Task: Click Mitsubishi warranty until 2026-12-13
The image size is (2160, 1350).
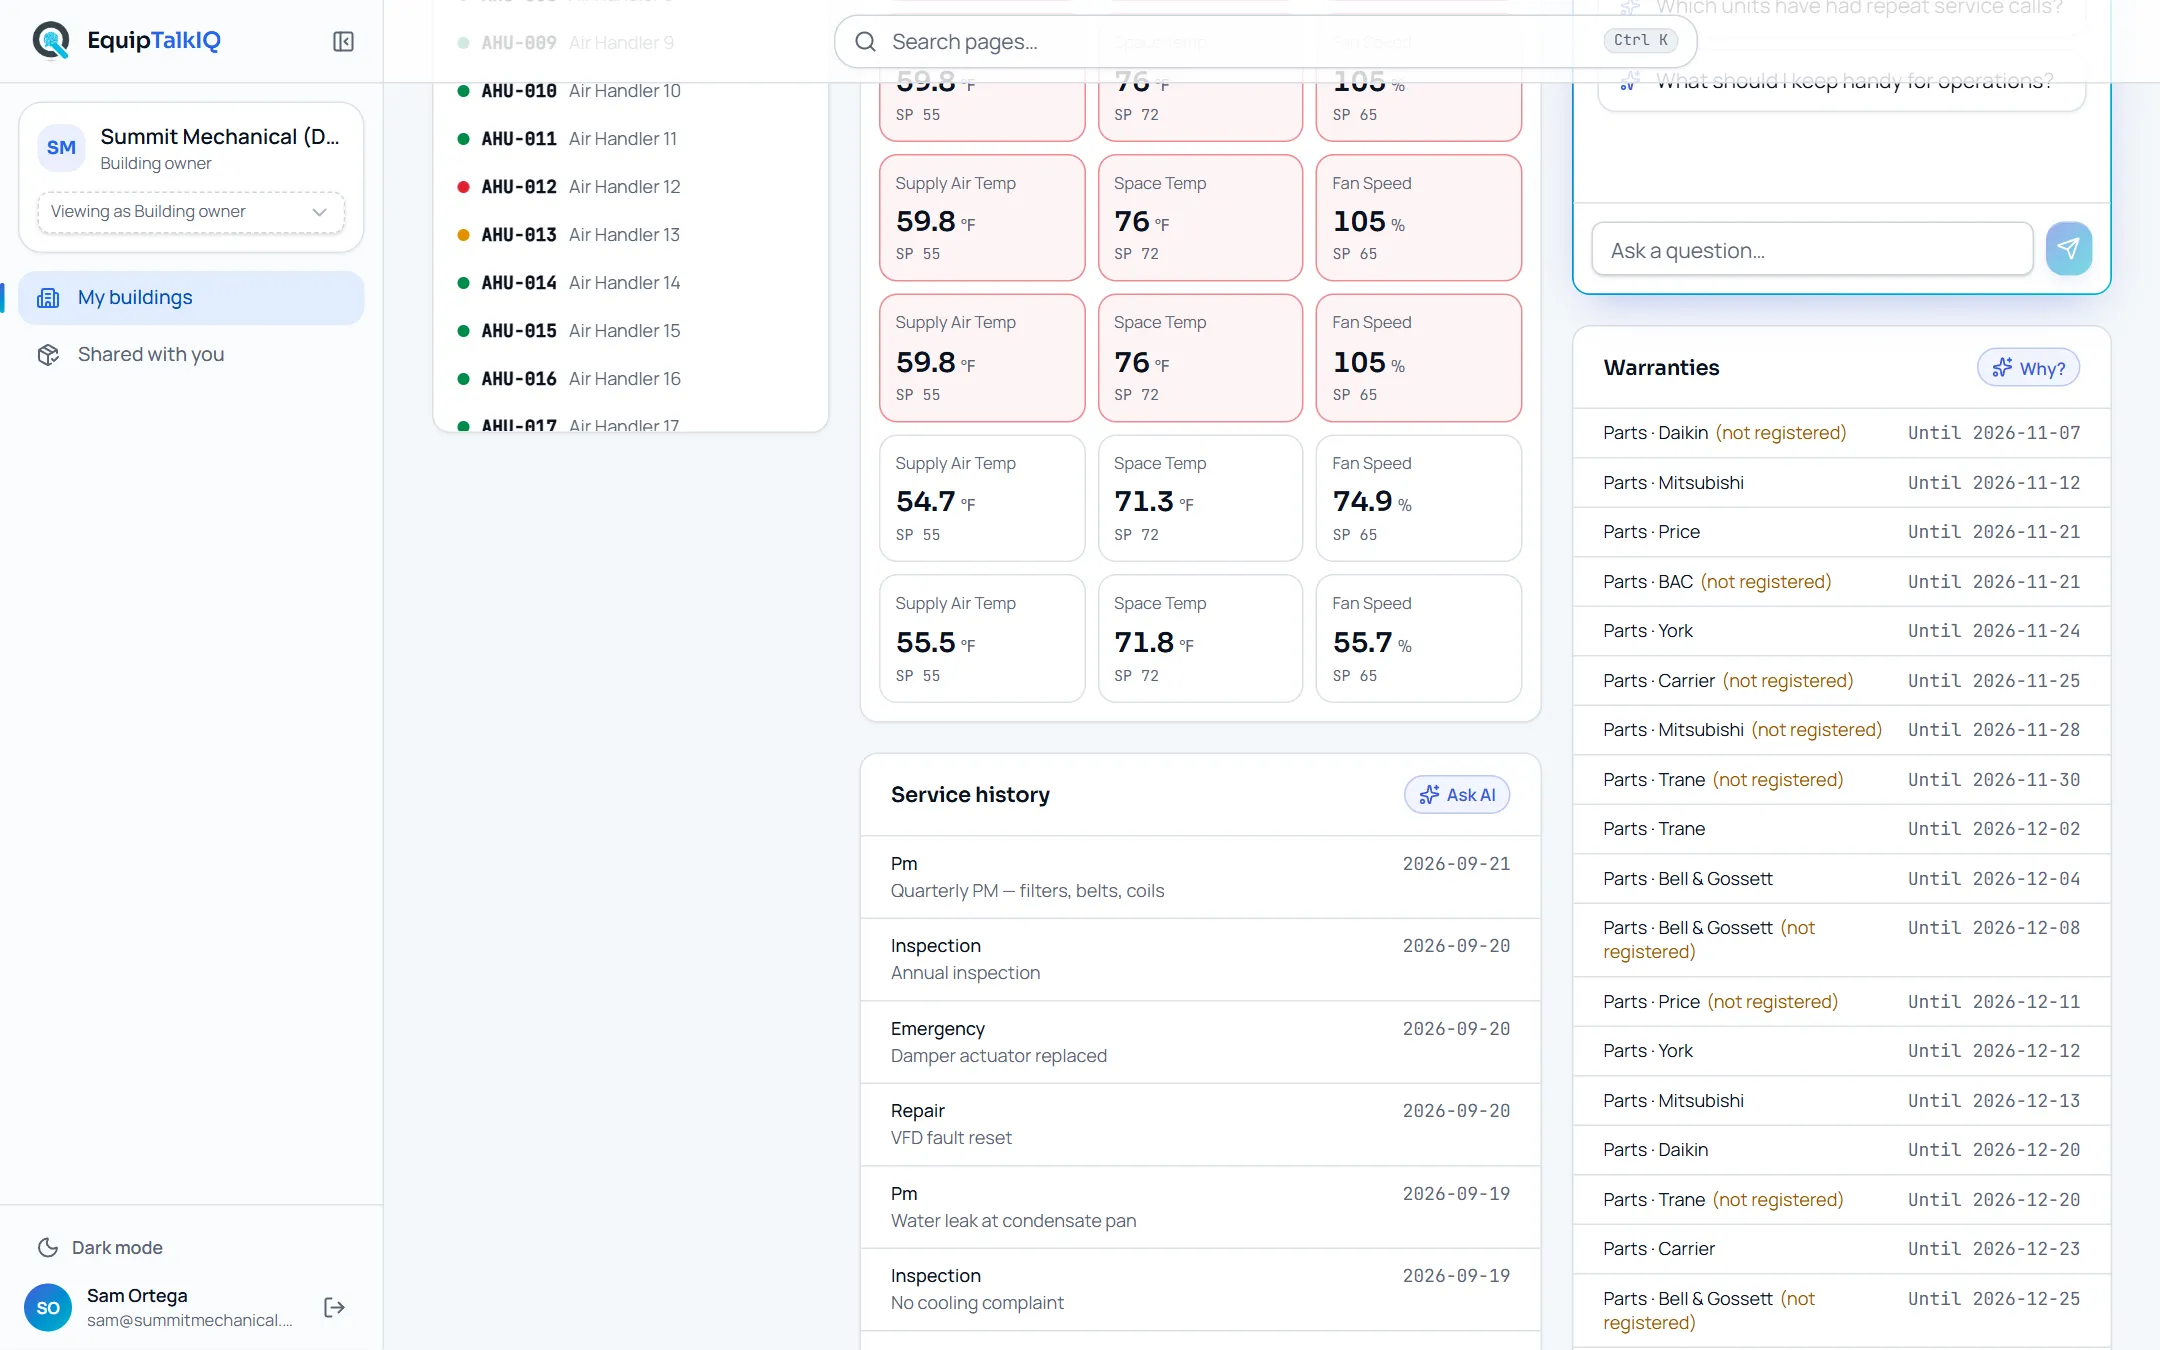Action: (1842, 1101)
